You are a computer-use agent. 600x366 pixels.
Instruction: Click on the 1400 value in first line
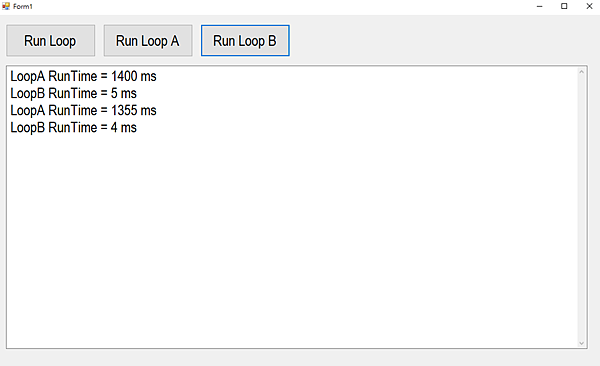[124, 76]
